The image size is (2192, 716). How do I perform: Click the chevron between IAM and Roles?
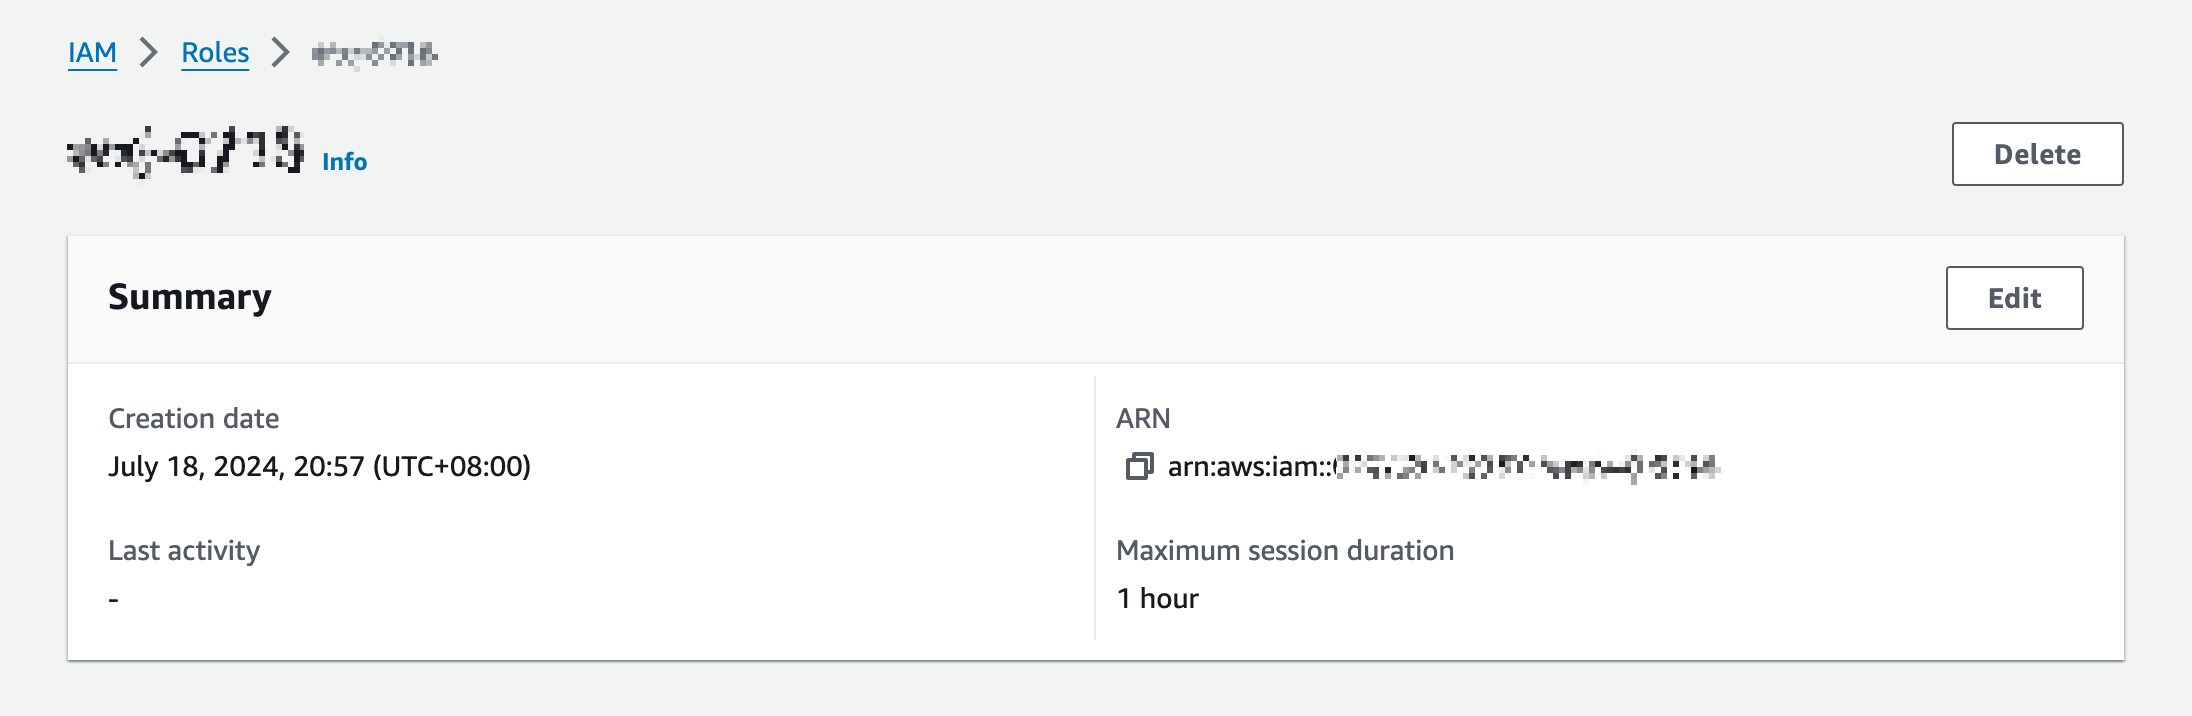(149, 52)
